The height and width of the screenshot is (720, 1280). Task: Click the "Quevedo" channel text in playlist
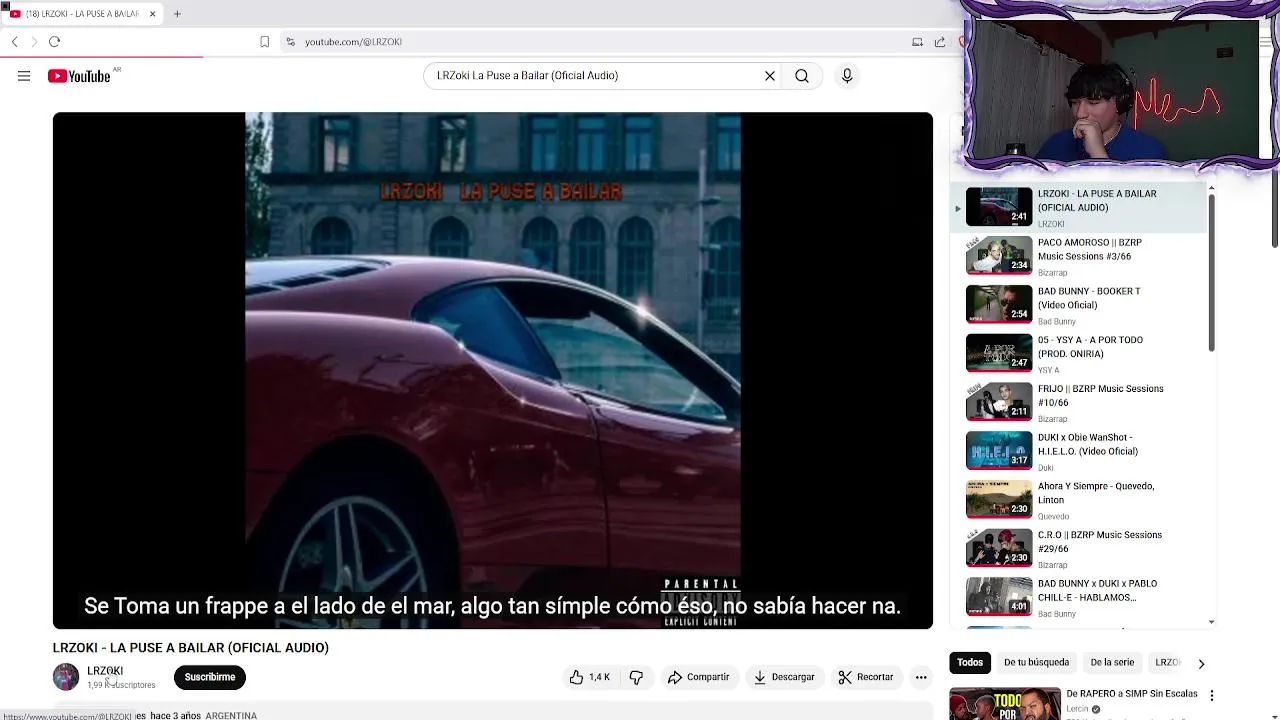tap(1053, 517)
